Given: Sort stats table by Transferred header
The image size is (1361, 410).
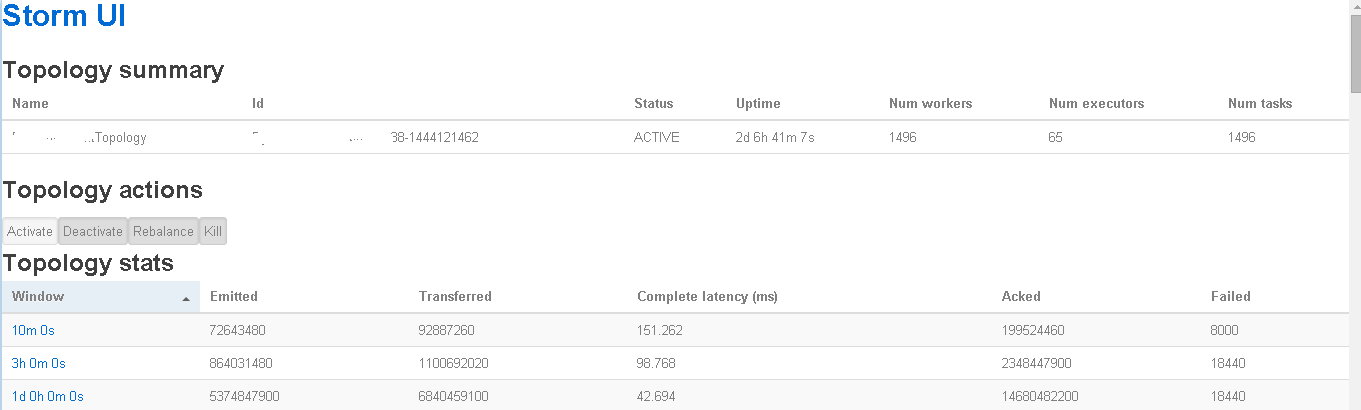Looking at the screenshot, I should pyautogui.click(x=455, y=297).
